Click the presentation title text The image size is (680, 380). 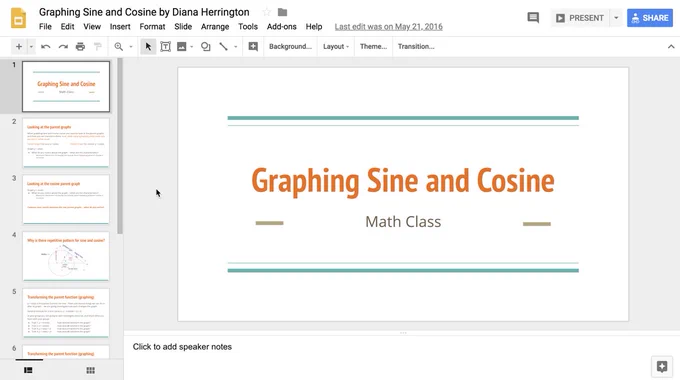pyautogui.click(x=144, y=12)
